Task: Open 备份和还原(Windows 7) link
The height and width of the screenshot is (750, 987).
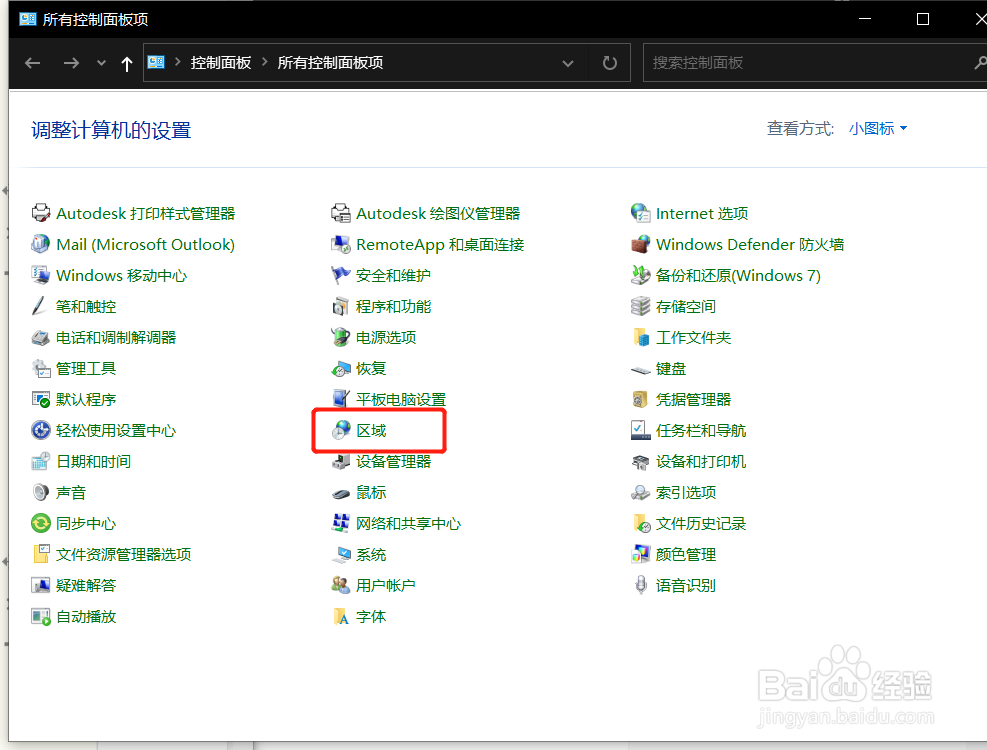Action: point(738,275)
